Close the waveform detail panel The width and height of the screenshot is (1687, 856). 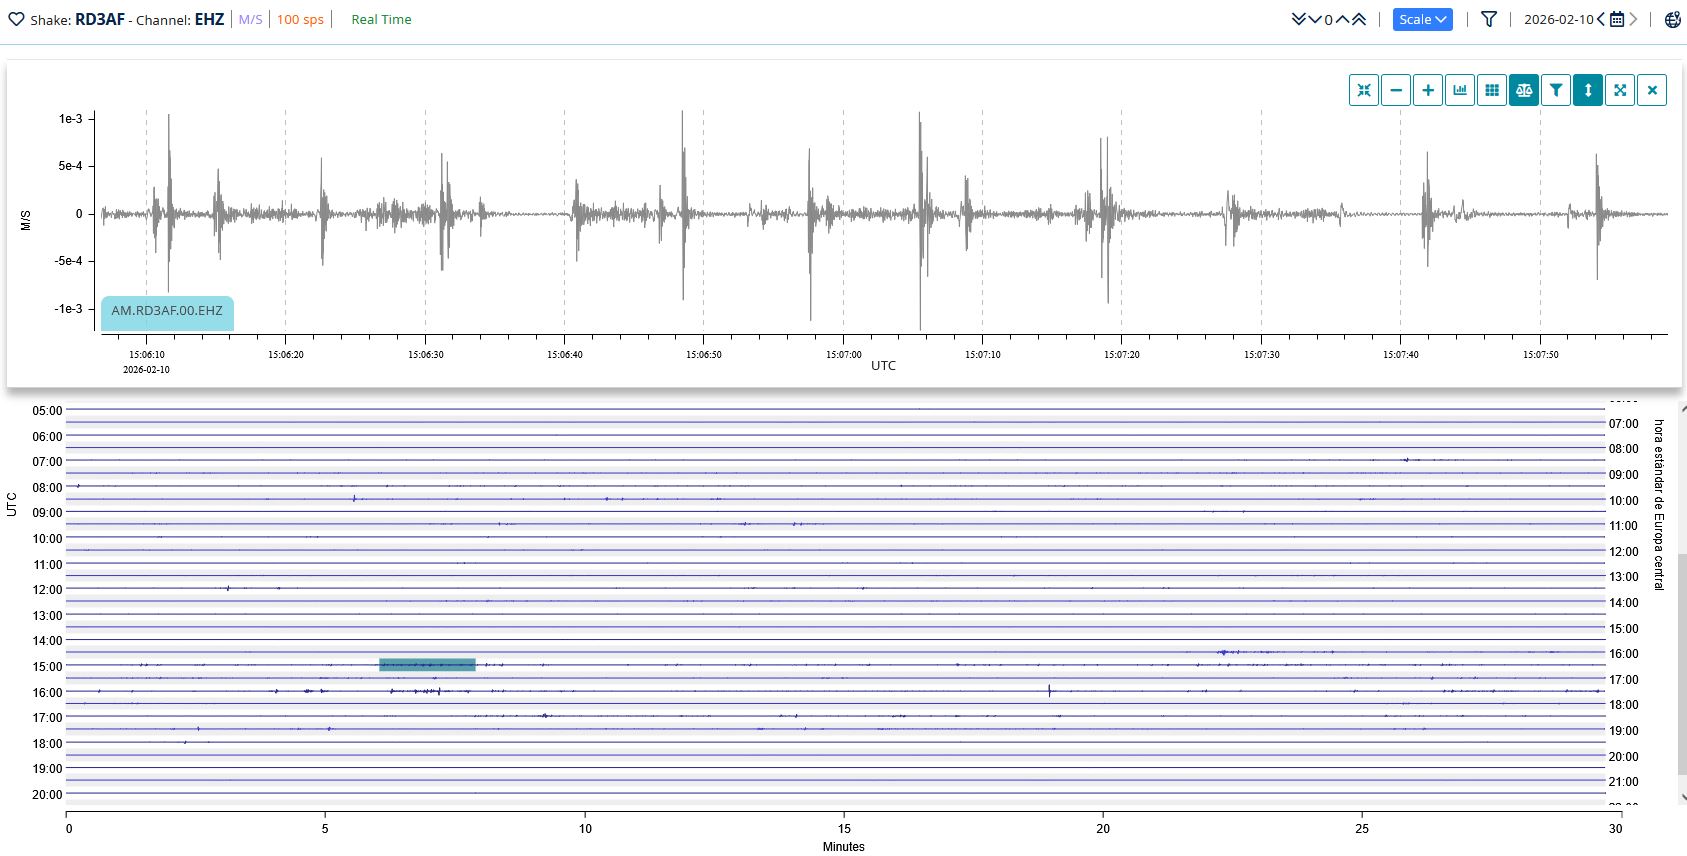[x=1652, y=90]
